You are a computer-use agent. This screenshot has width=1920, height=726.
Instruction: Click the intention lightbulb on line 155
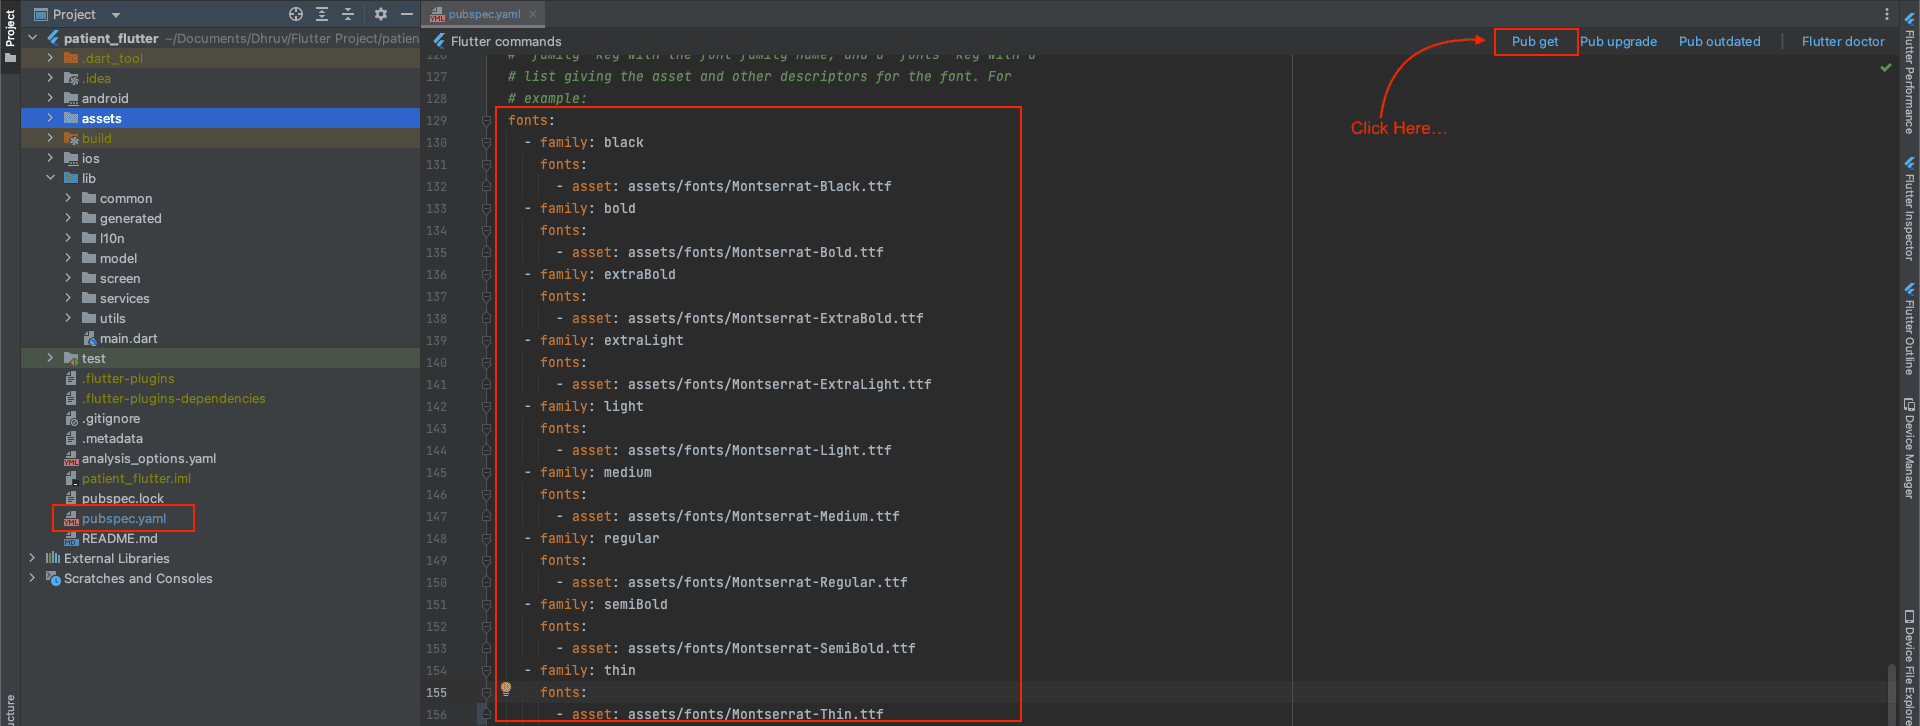[506, 689]
